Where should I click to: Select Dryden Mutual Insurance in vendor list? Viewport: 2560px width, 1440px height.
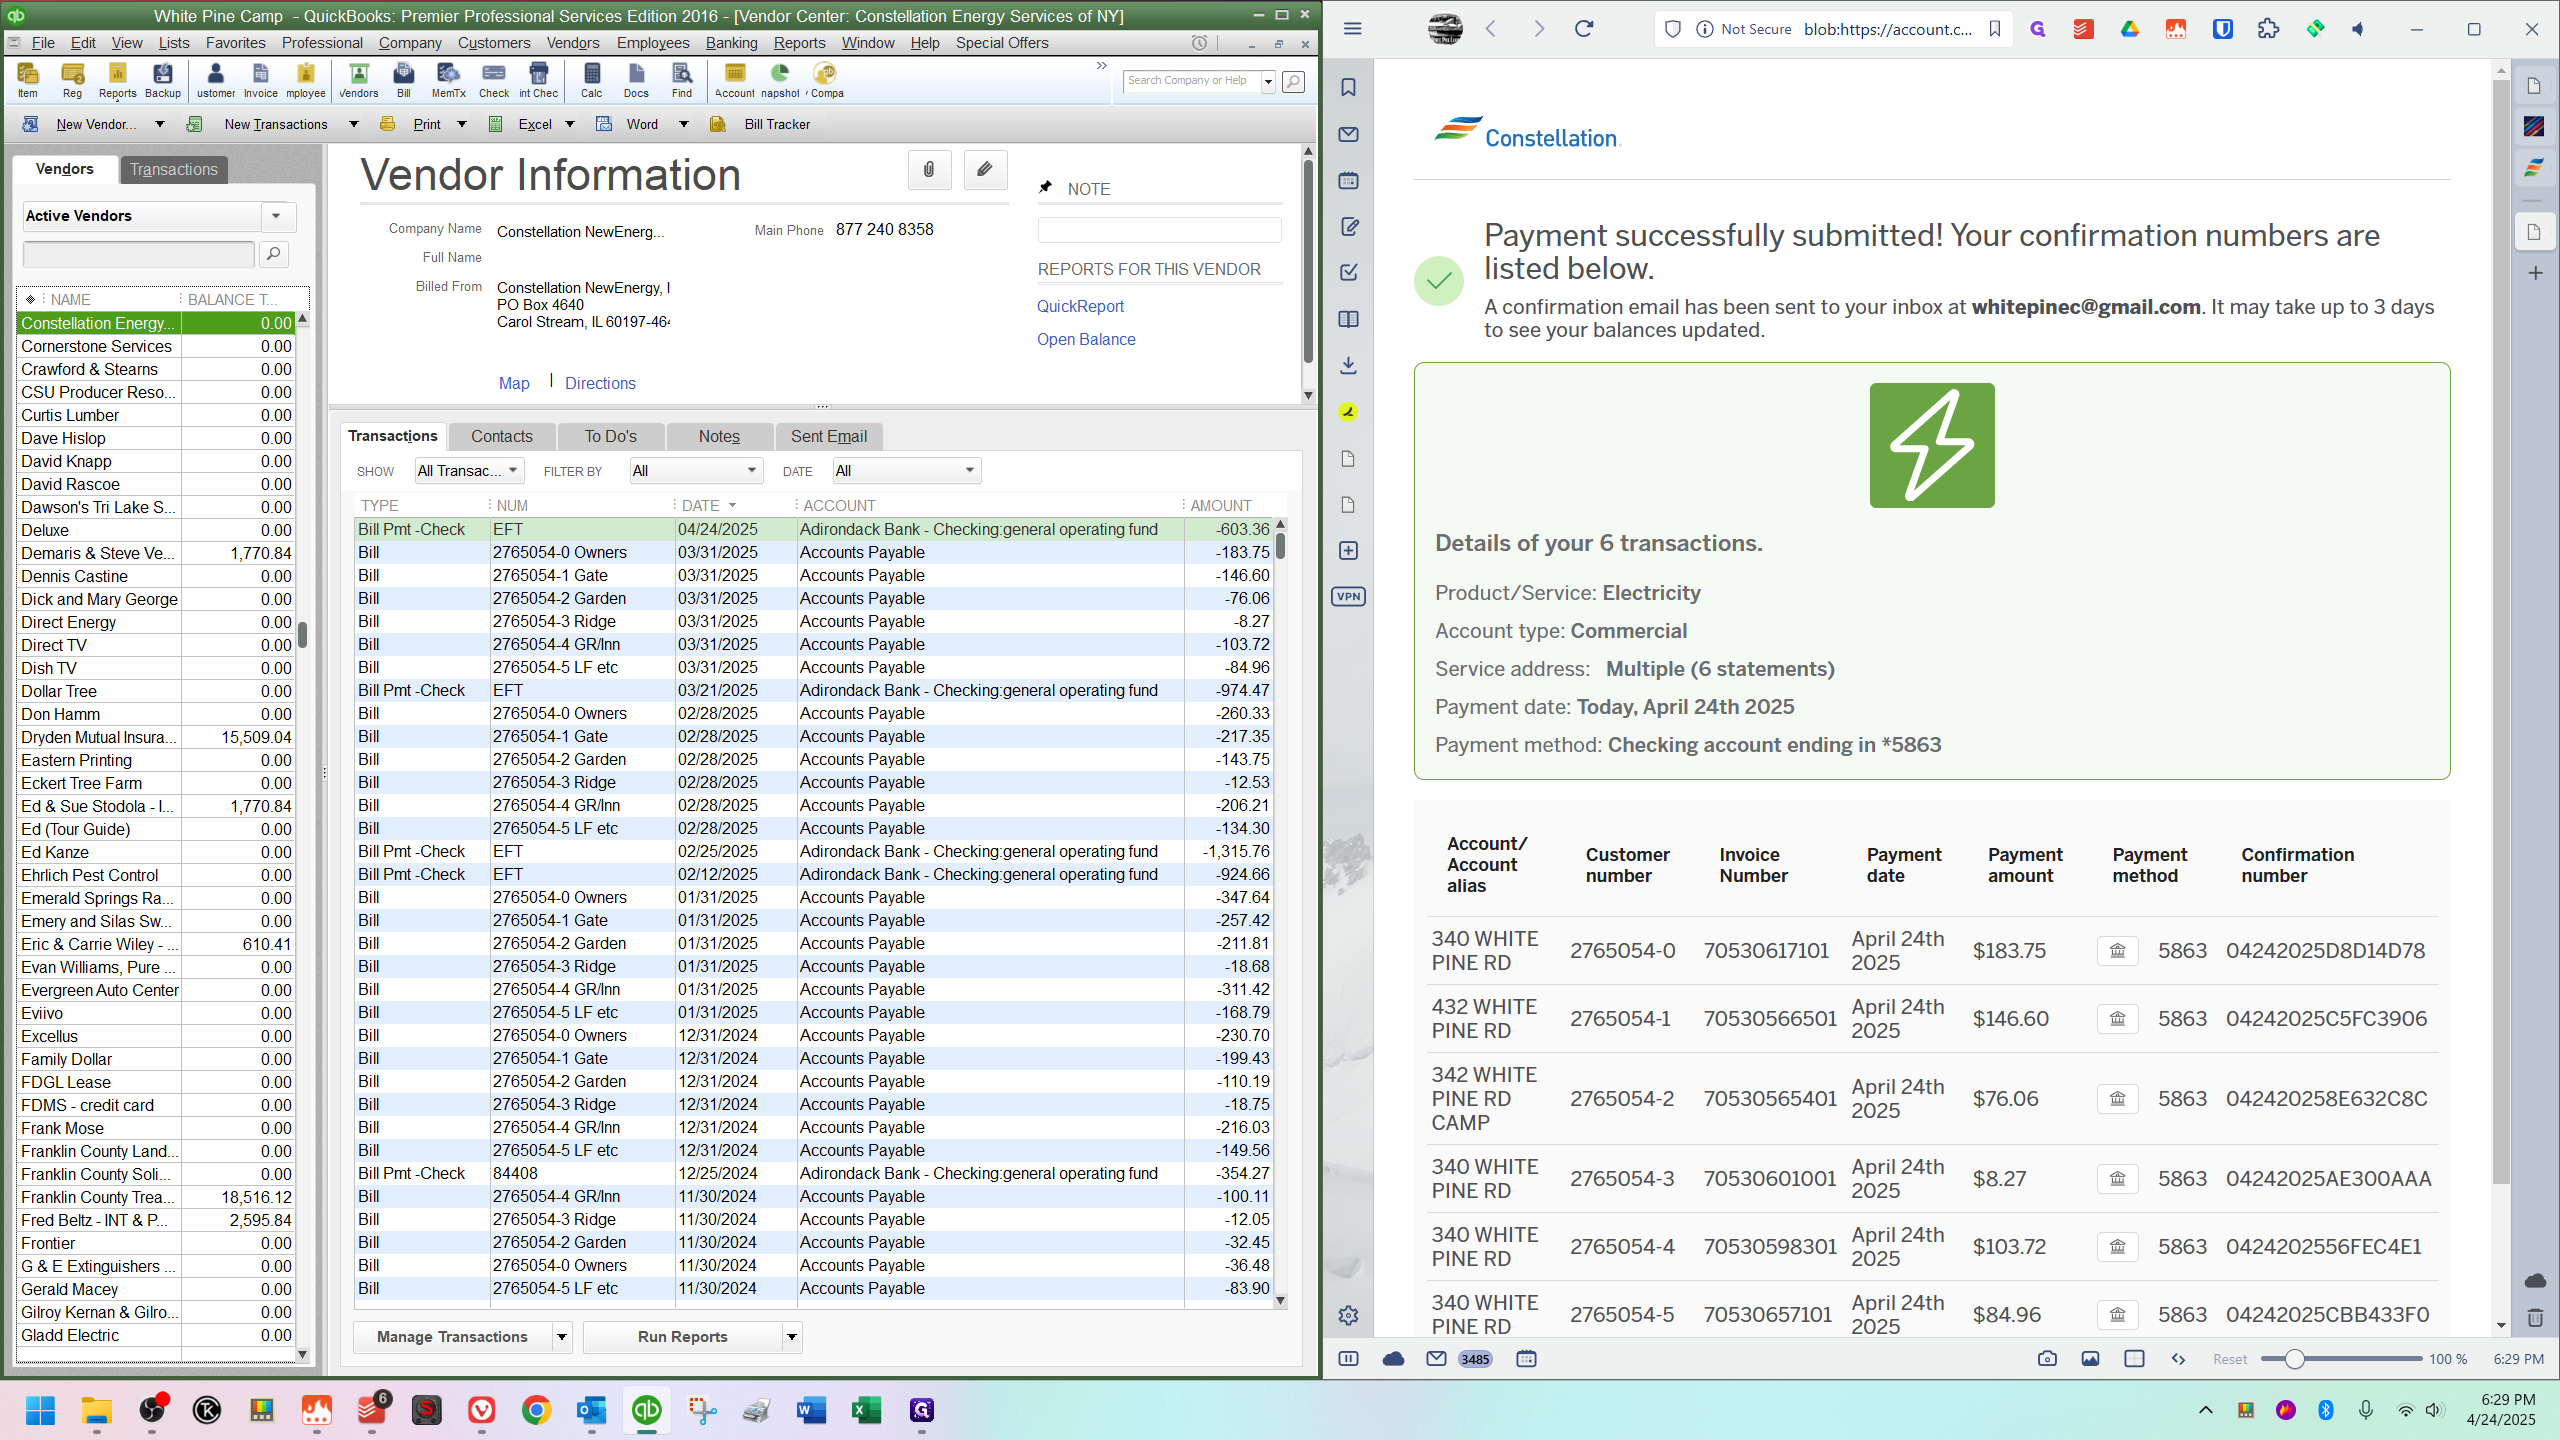pyautogui.click(x=98, y=737)
